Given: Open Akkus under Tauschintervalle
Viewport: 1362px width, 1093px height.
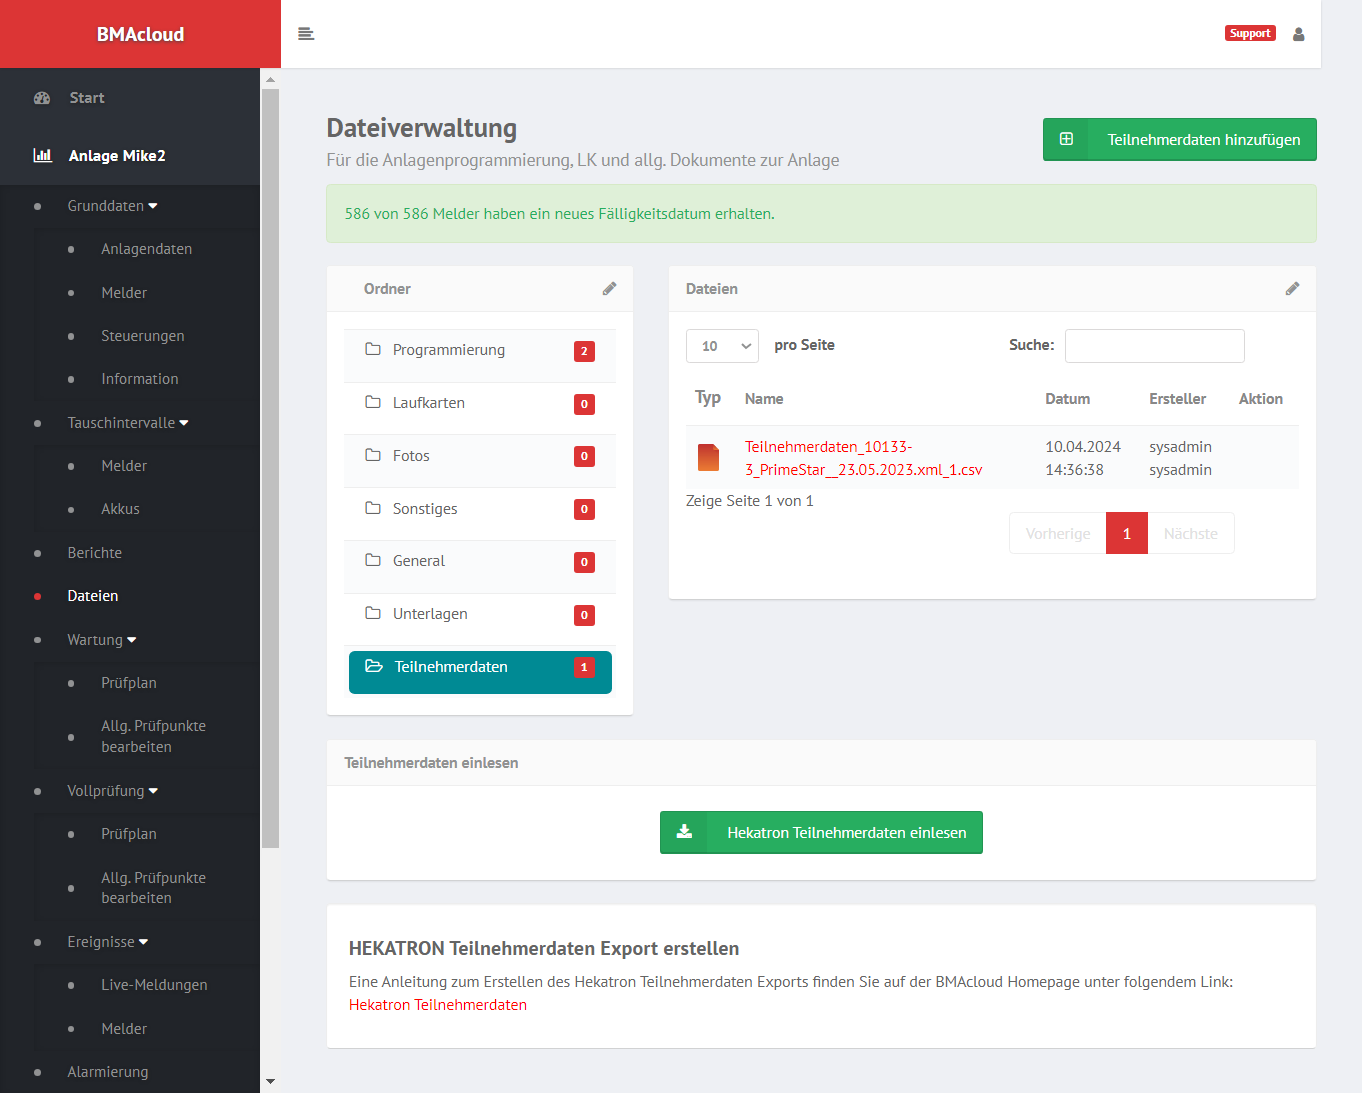Looking at the screenshot, I should [x=121, y=509].
